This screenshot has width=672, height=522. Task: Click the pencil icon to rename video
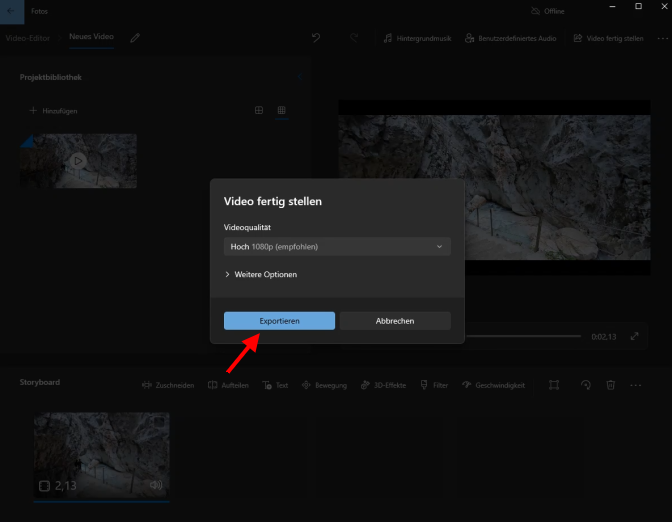click(135, 38)
